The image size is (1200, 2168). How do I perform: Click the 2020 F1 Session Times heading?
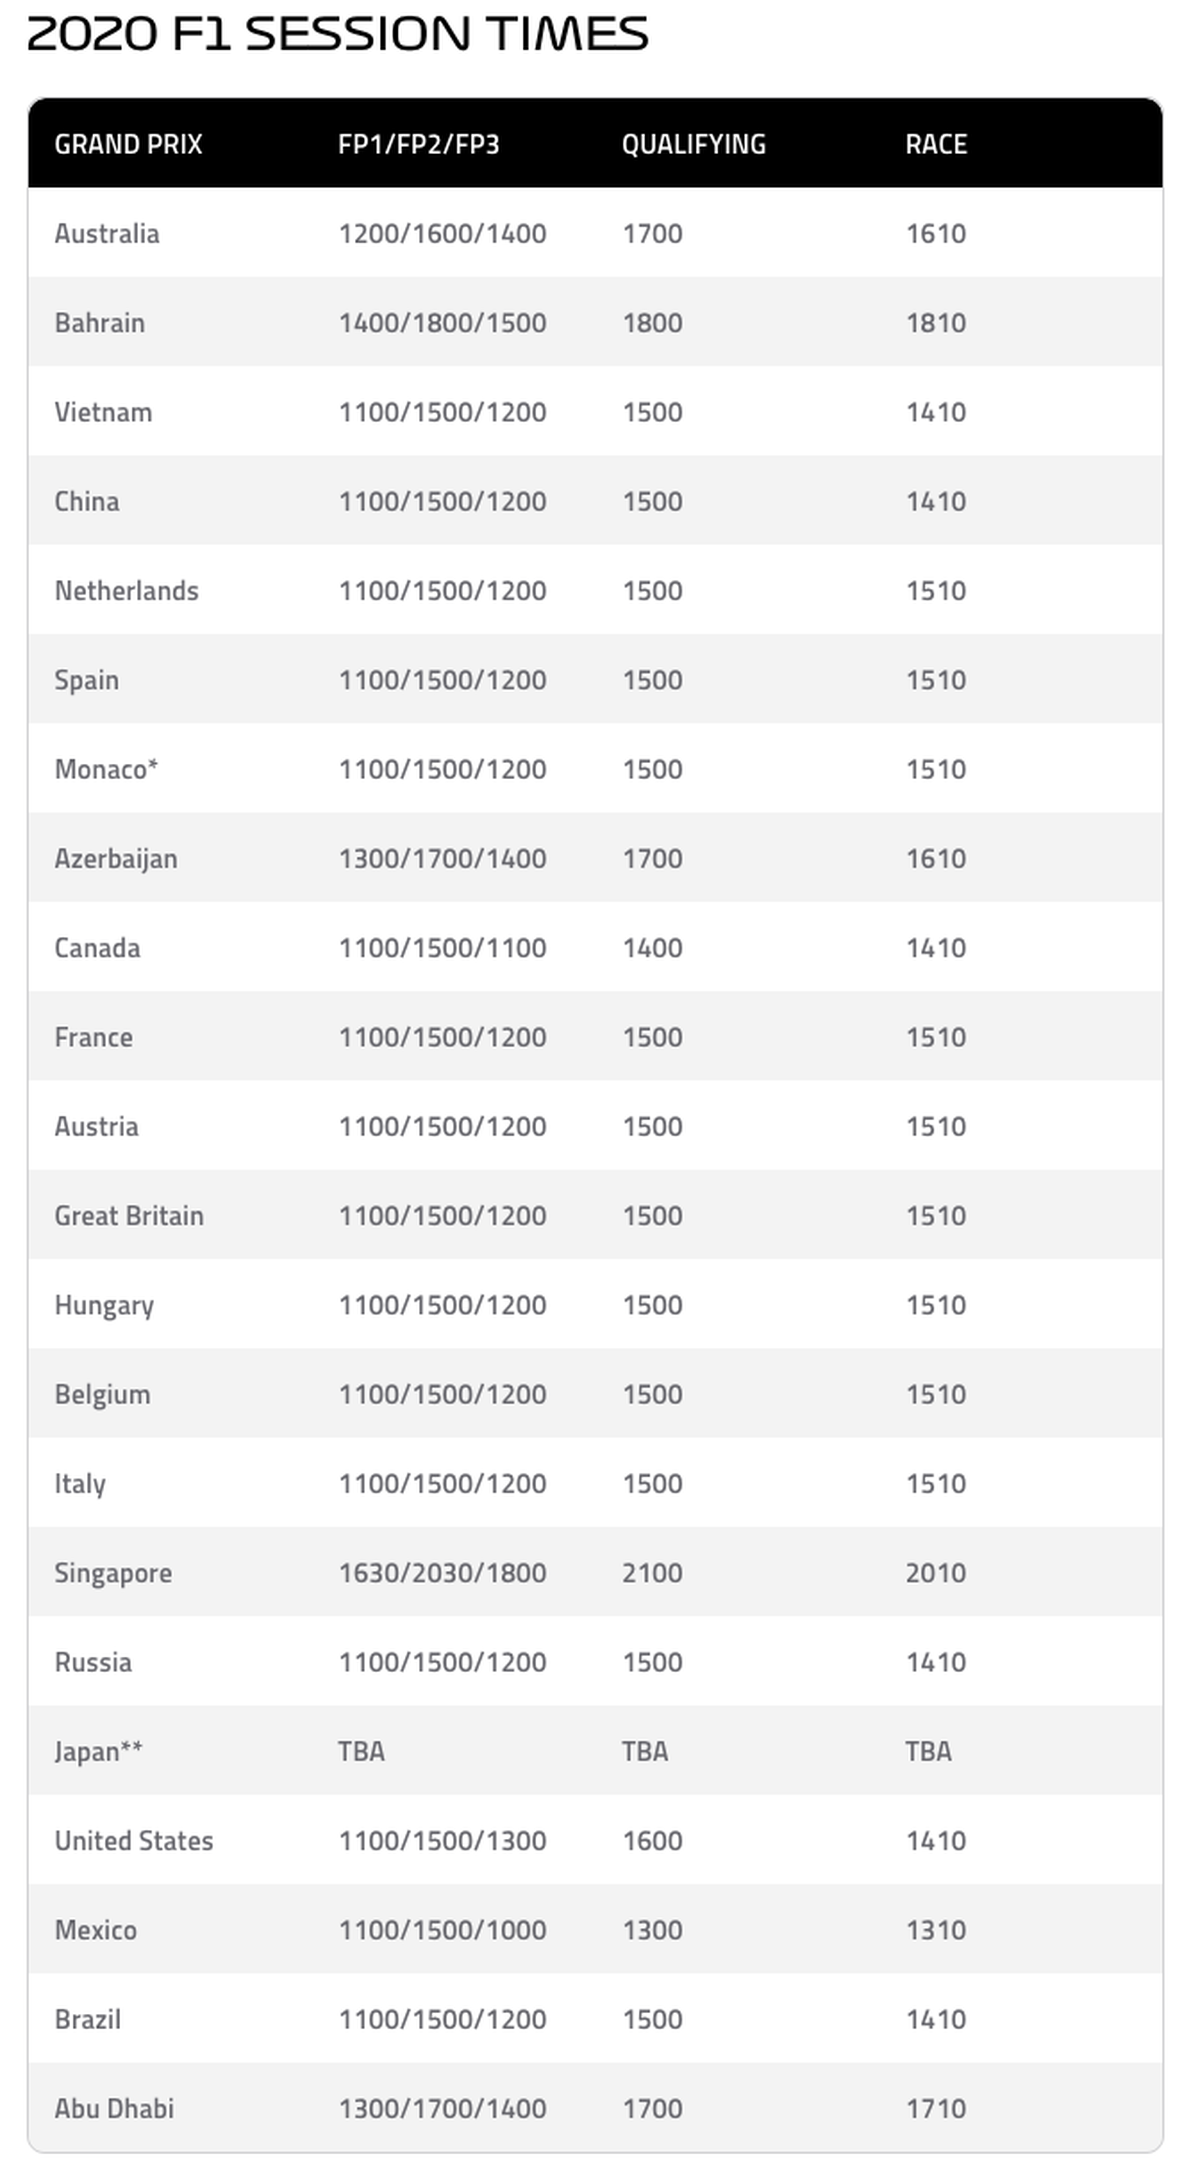337,35
